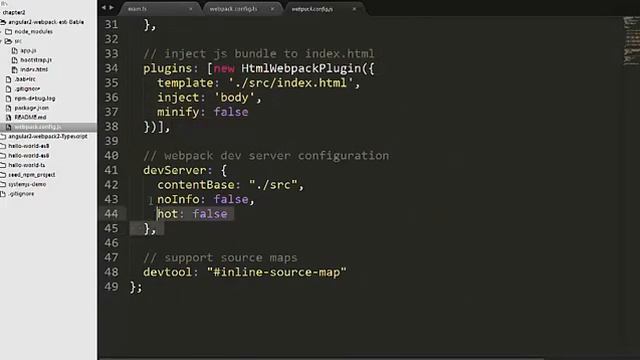Viewport: 640px width, 360px height.
Task: Click line number 48 in gutter
Action: pos(111,272)
